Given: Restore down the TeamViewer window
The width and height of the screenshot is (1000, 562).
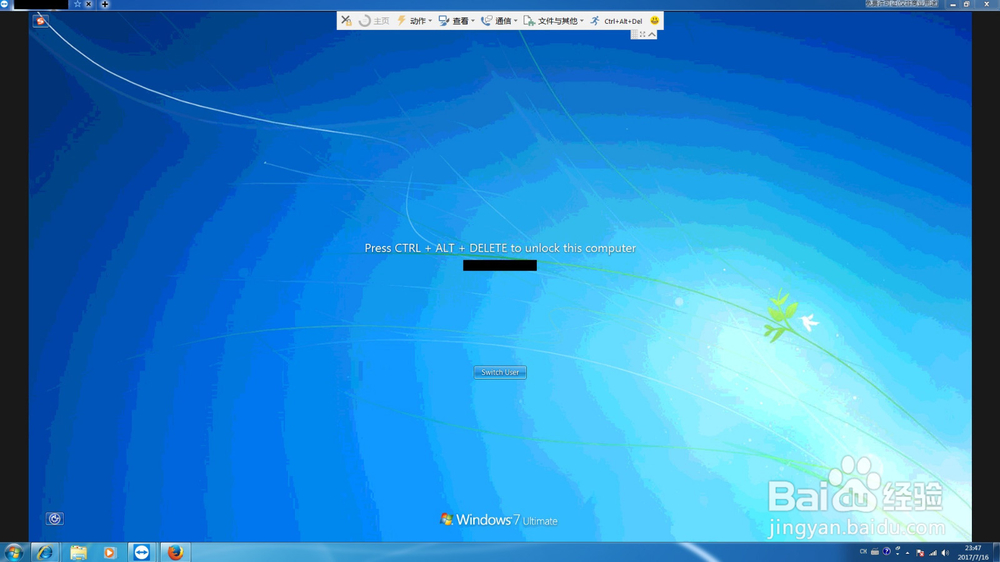Looking at the screenshot, I should click(967, 4).
